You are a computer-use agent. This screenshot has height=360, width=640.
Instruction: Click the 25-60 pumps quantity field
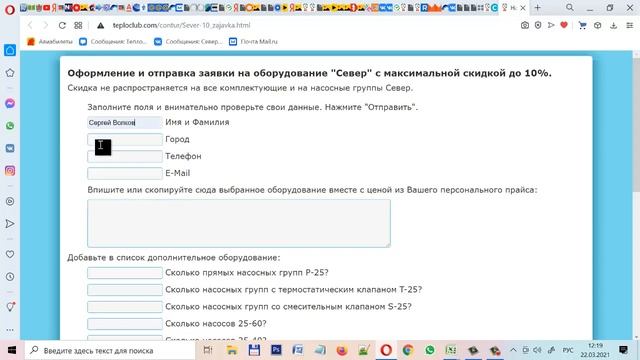point(124,324)
